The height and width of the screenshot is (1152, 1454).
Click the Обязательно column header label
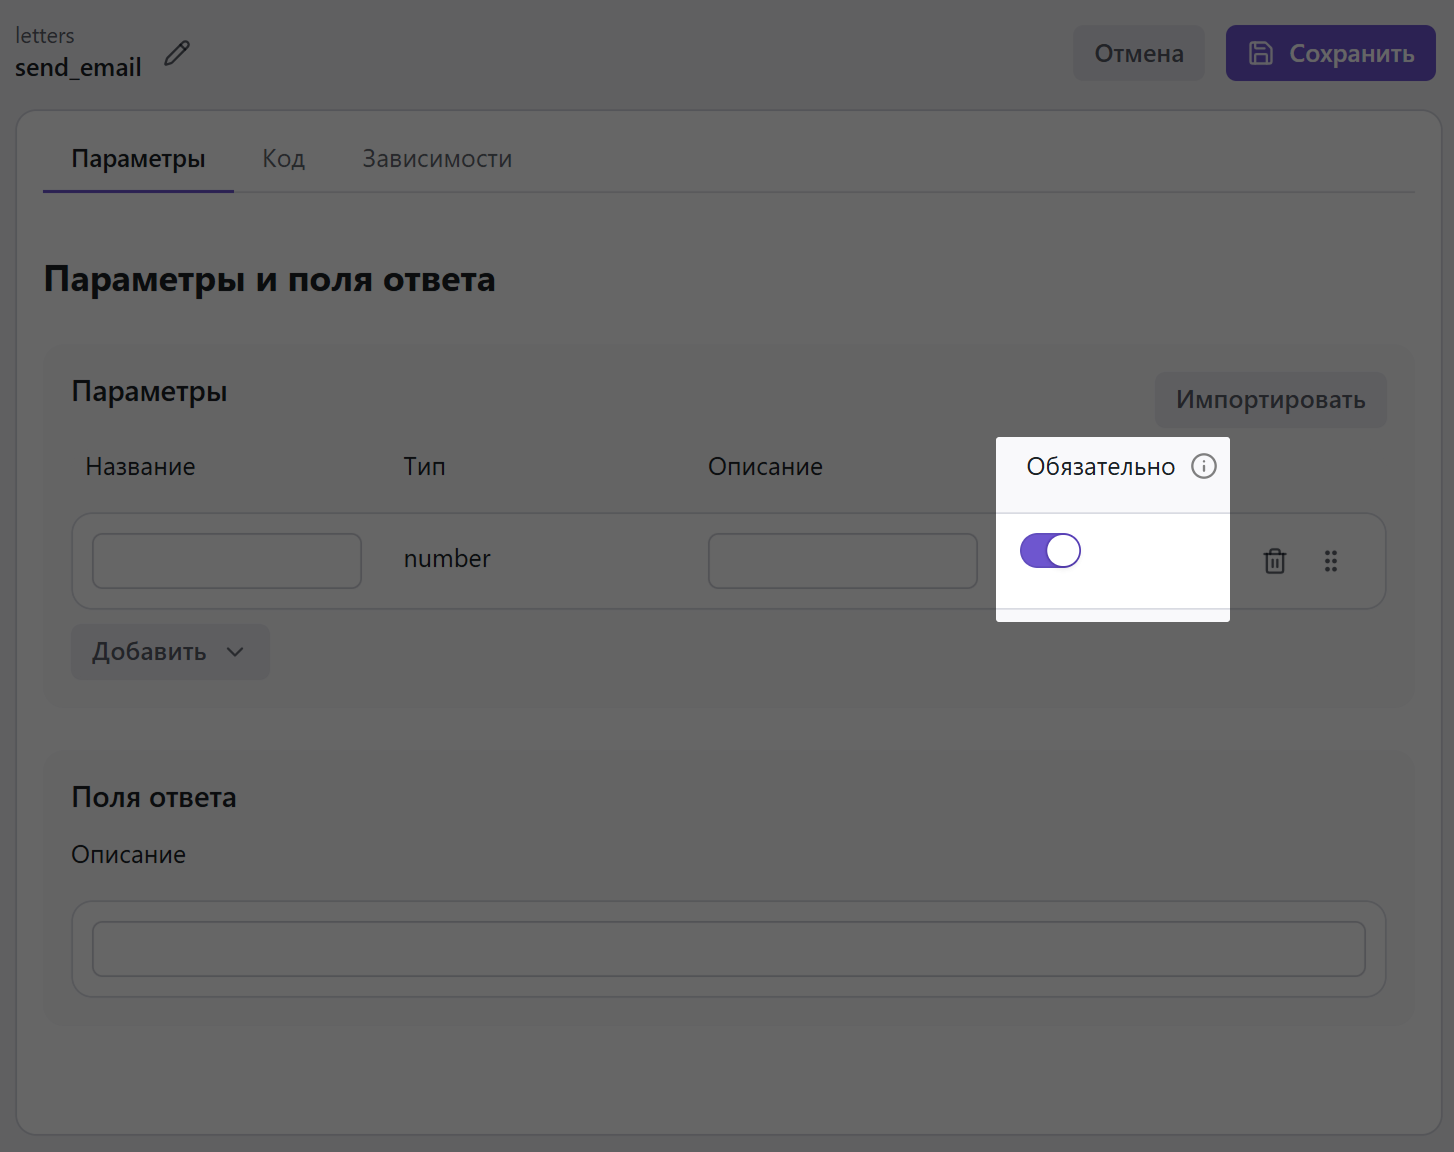[x=1100, y=467]
